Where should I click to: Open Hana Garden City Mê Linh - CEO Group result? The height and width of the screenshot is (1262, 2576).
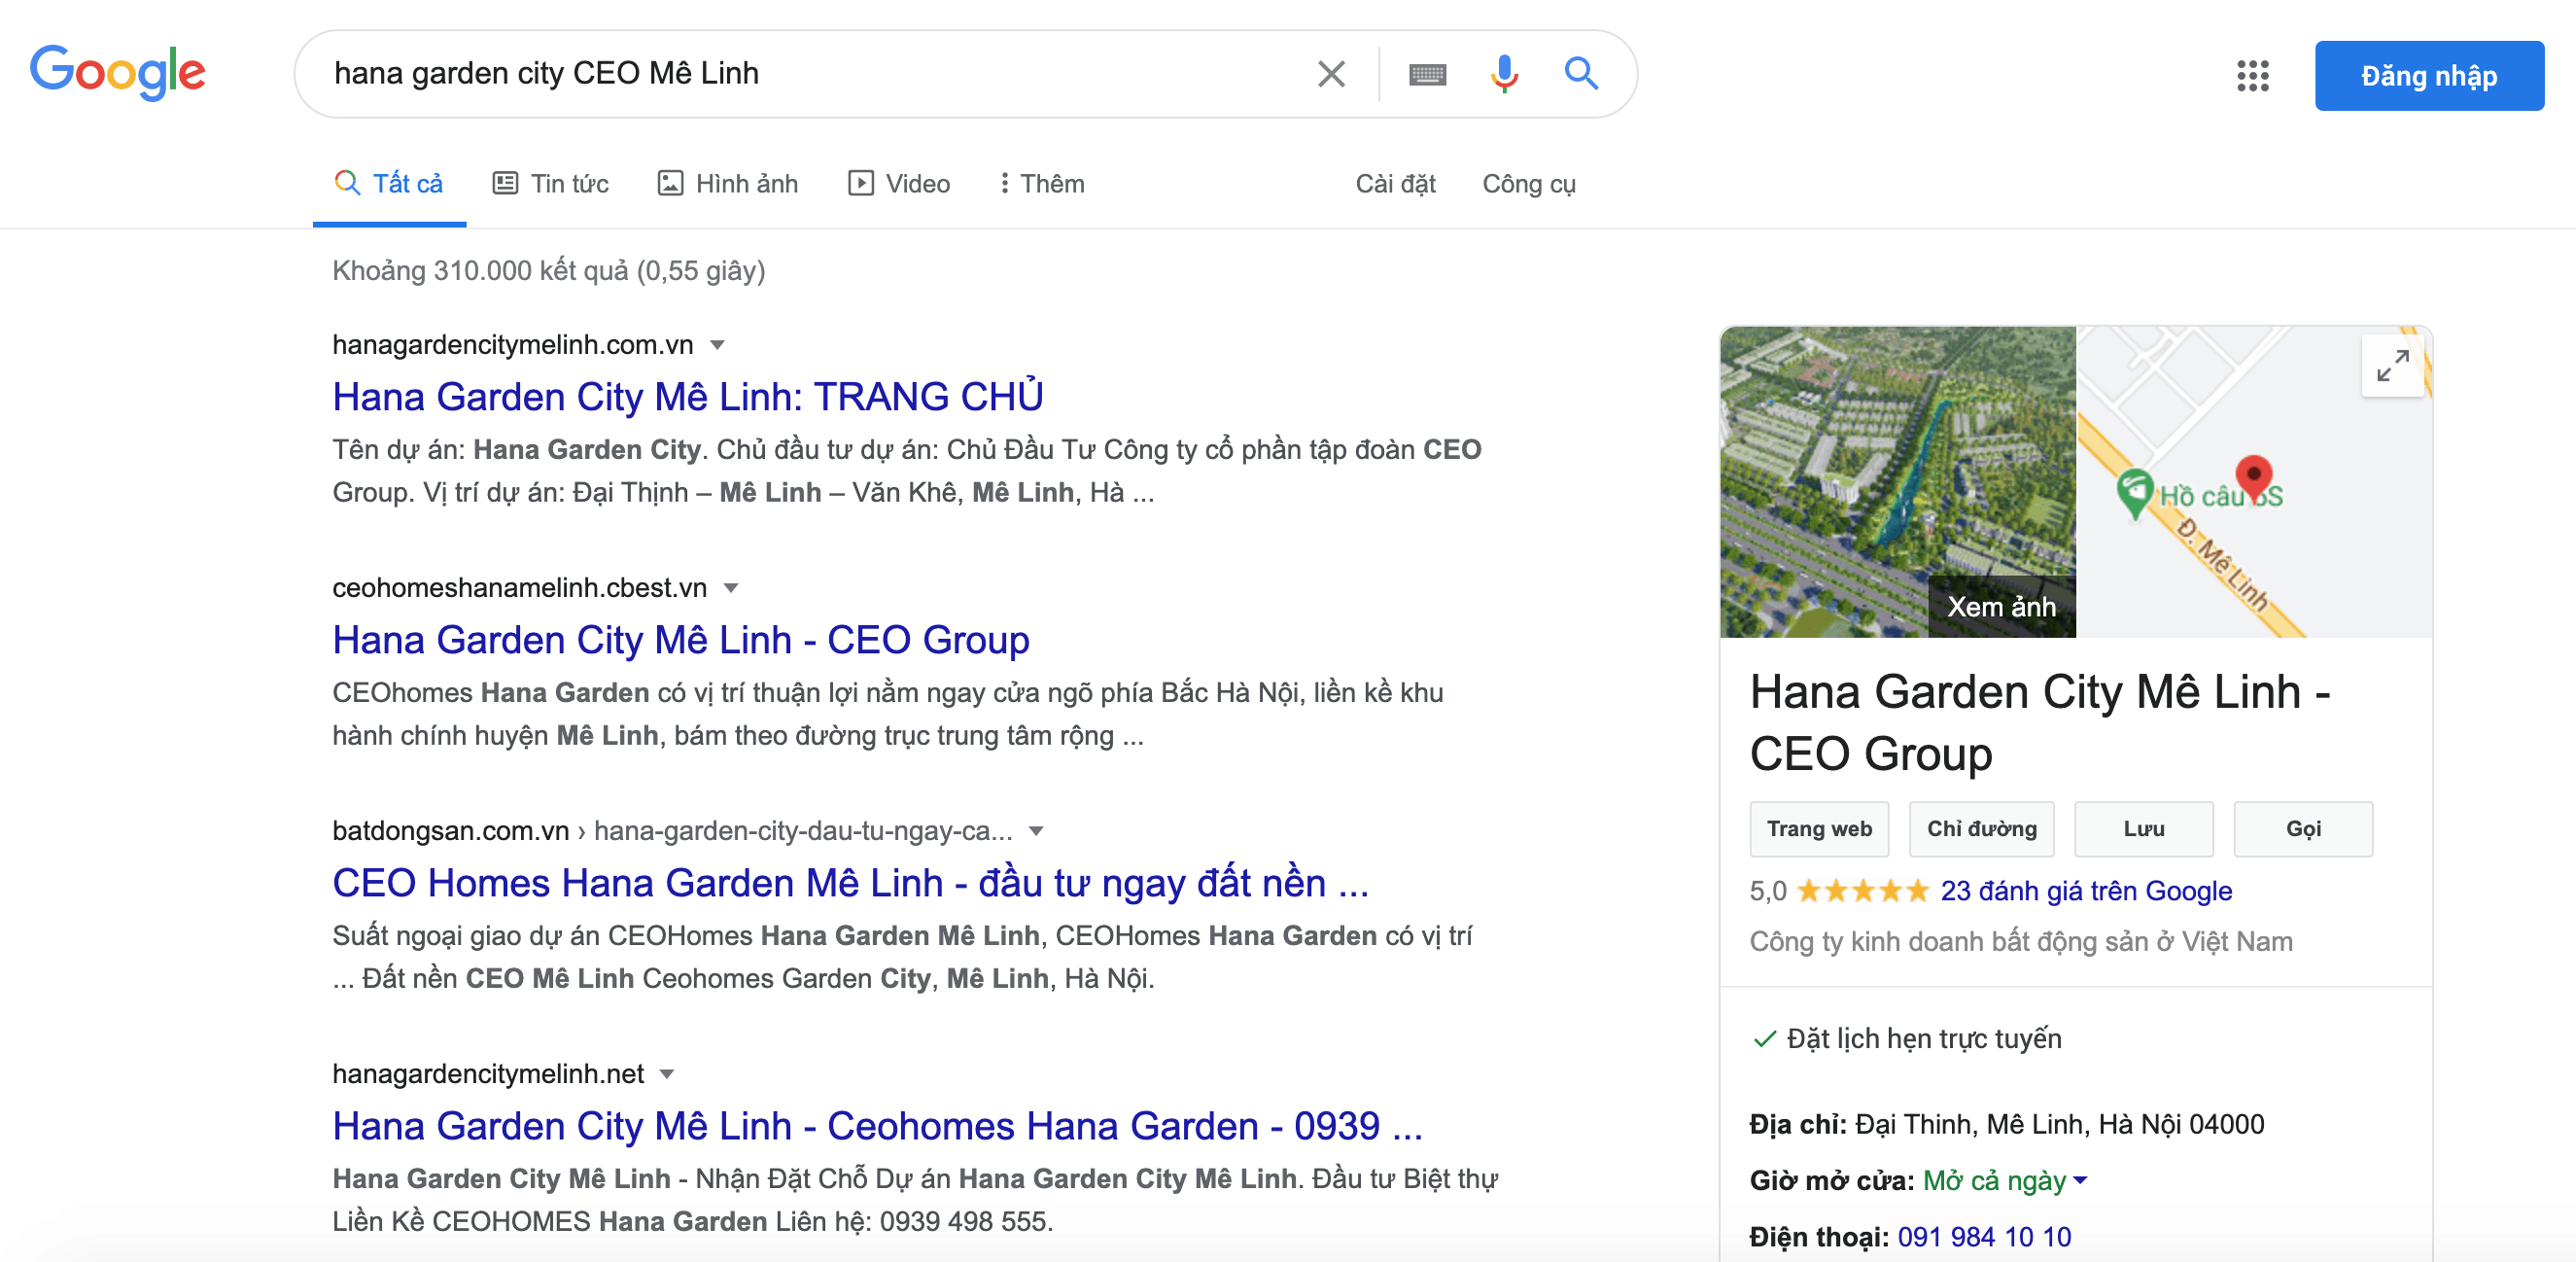tap(681, 640)
